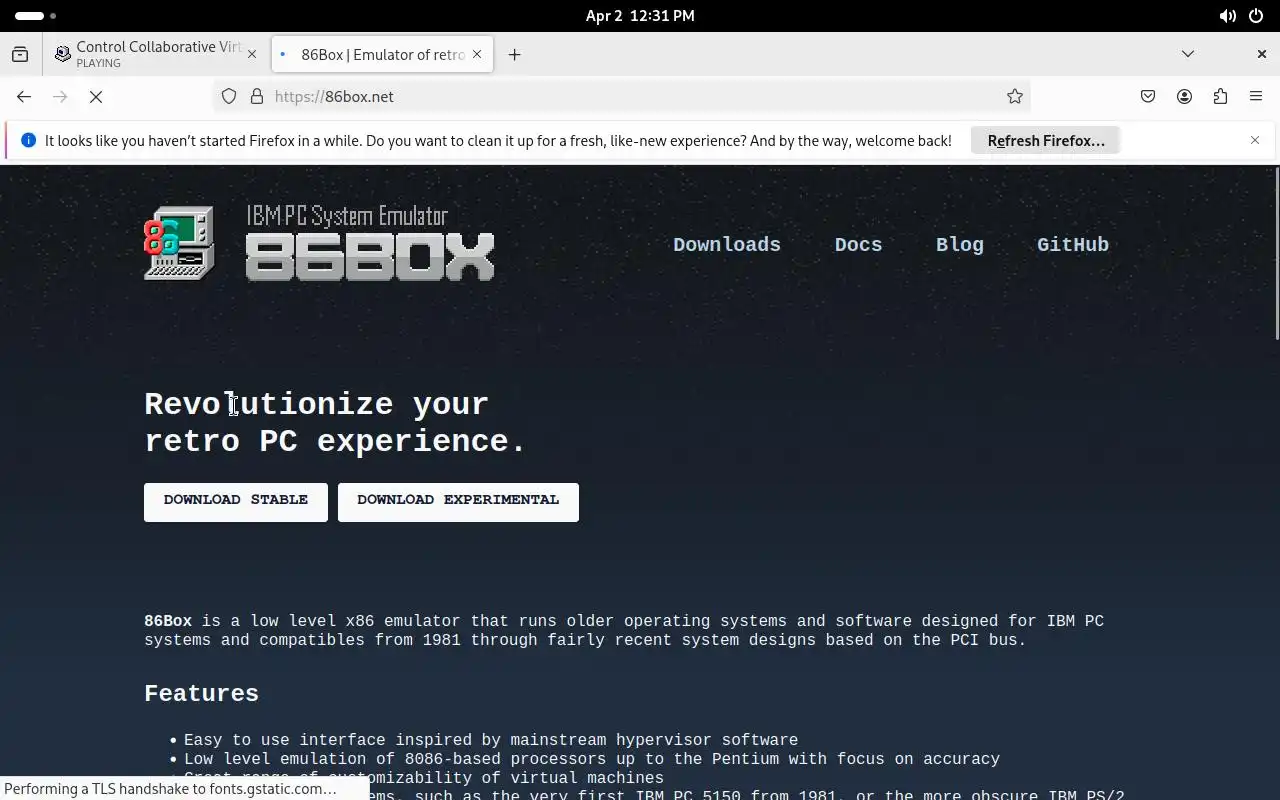Select the 86Box Emulator tab
The width and height of the screenshot is (1280, 800).
pyautogui.click(x=382, y=54)
